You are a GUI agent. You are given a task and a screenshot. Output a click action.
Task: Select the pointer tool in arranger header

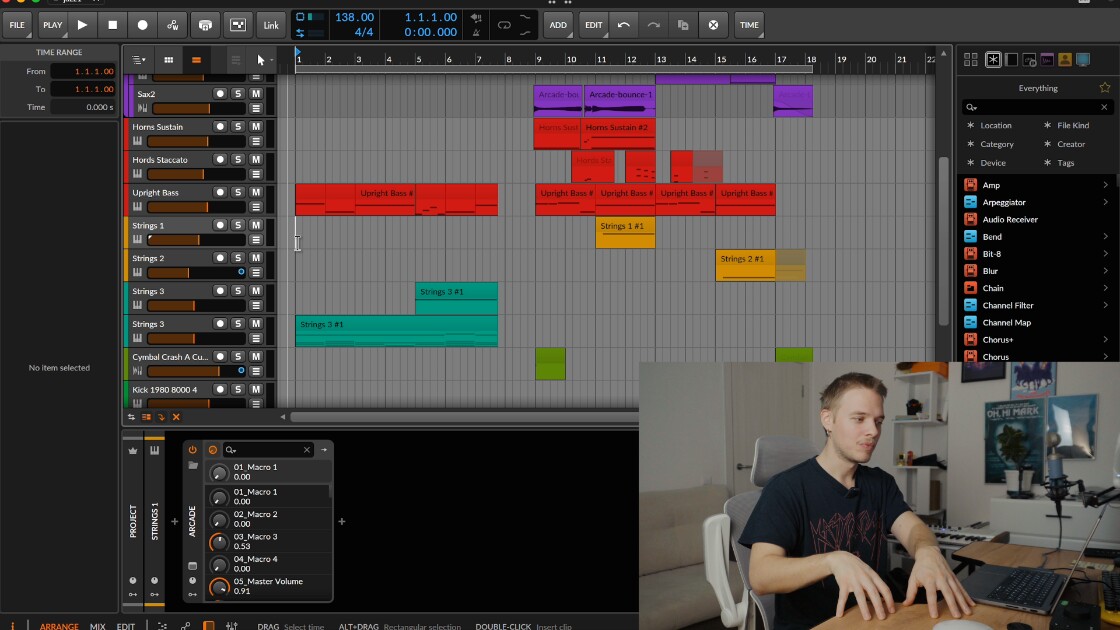[261, 60]
